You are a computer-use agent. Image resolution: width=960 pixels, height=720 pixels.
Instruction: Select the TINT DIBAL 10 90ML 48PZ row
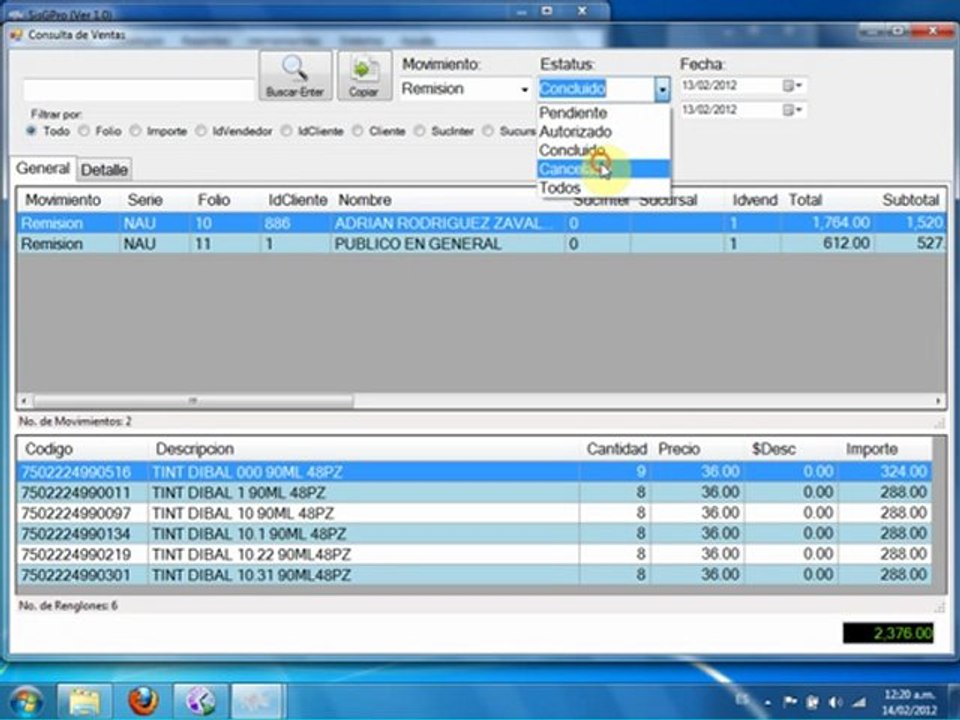pos(474,513)
